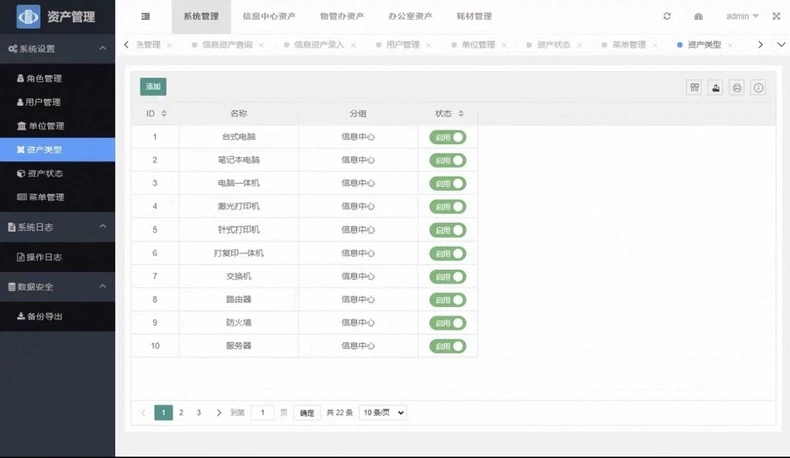
Task: Click the refresh icon in top bar
Action: tap(667, 16)
